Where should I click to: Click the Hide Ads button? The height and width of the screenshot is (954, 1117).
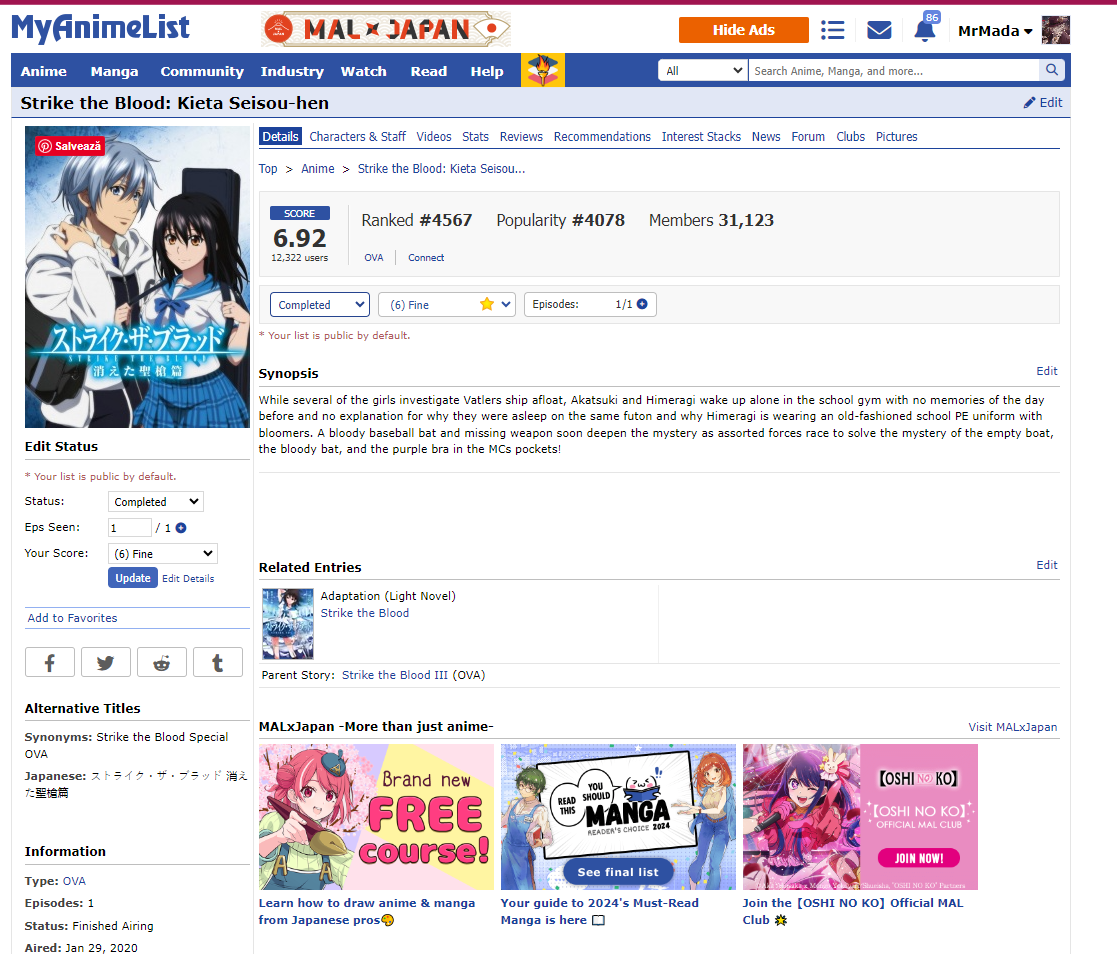click(744, 30)
